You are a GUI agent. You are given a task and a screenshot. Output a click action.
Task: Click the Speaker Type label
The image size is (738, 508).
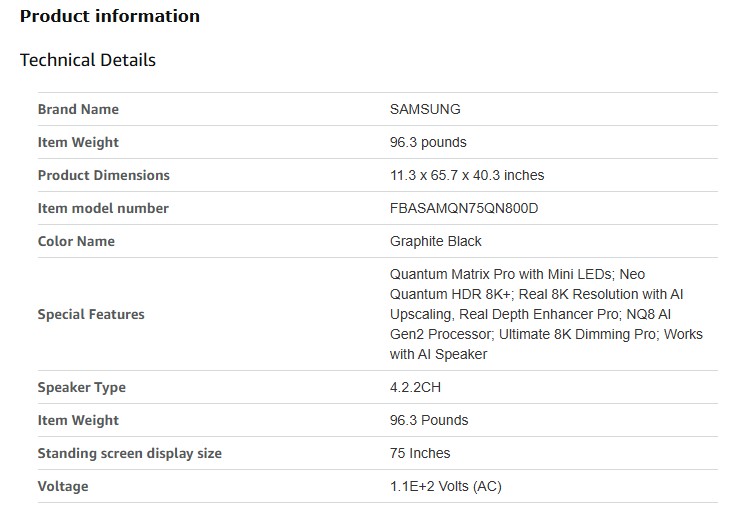[x=82, y=387]
